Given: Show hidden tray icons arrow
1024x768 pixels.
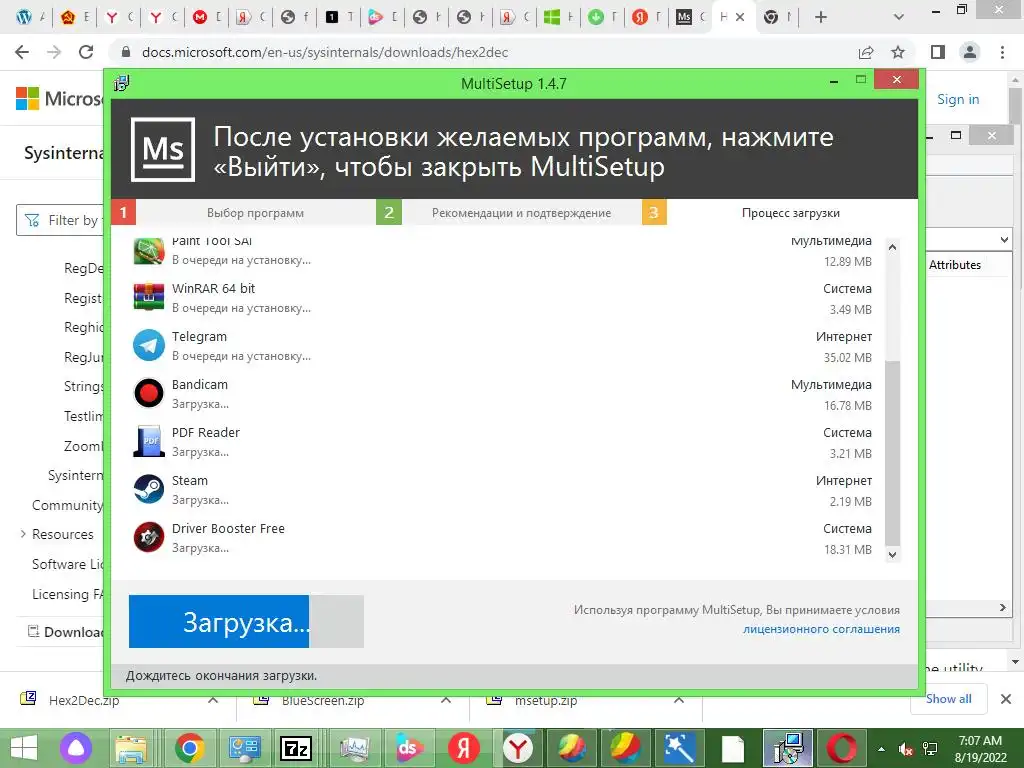Looking at the screenshot, I should [x=882, y=749].
